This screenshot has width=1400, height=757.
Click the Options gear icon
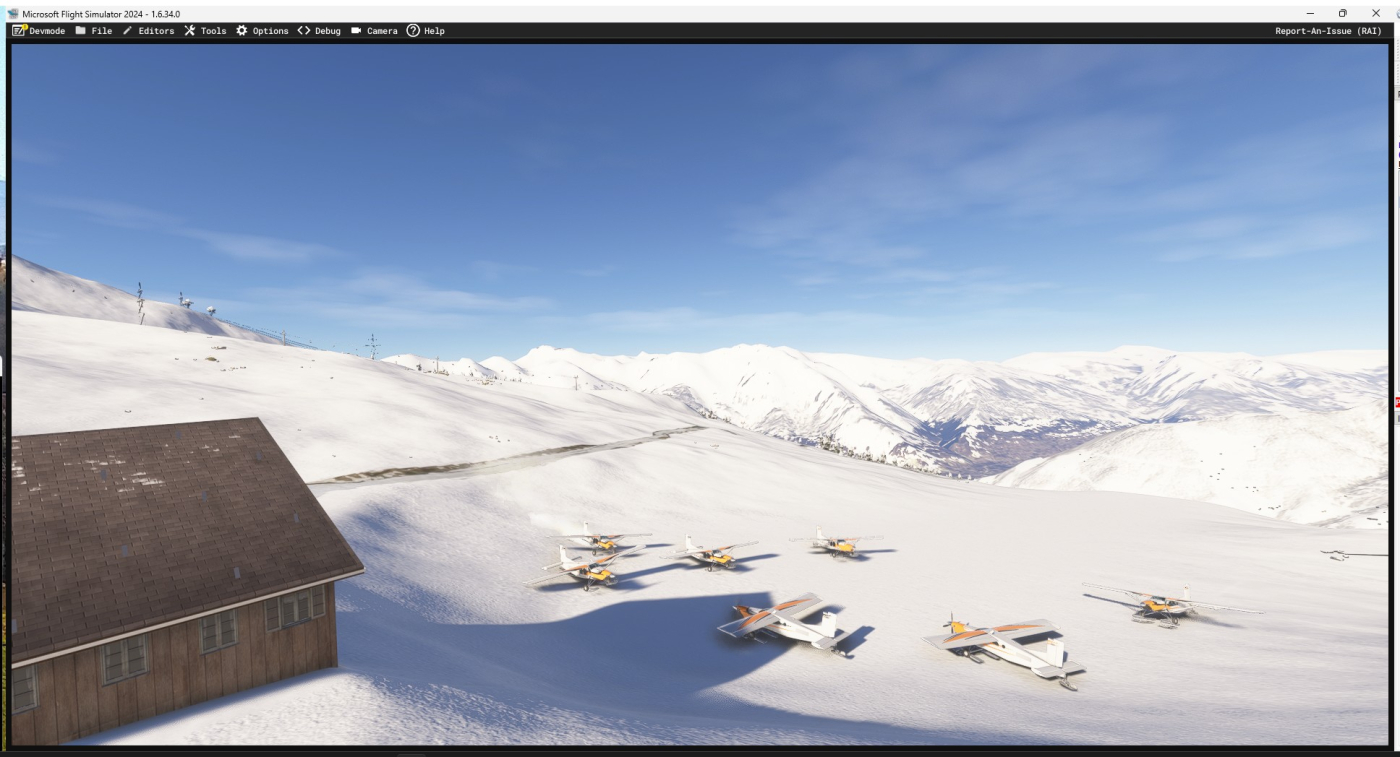click(242, 31)
